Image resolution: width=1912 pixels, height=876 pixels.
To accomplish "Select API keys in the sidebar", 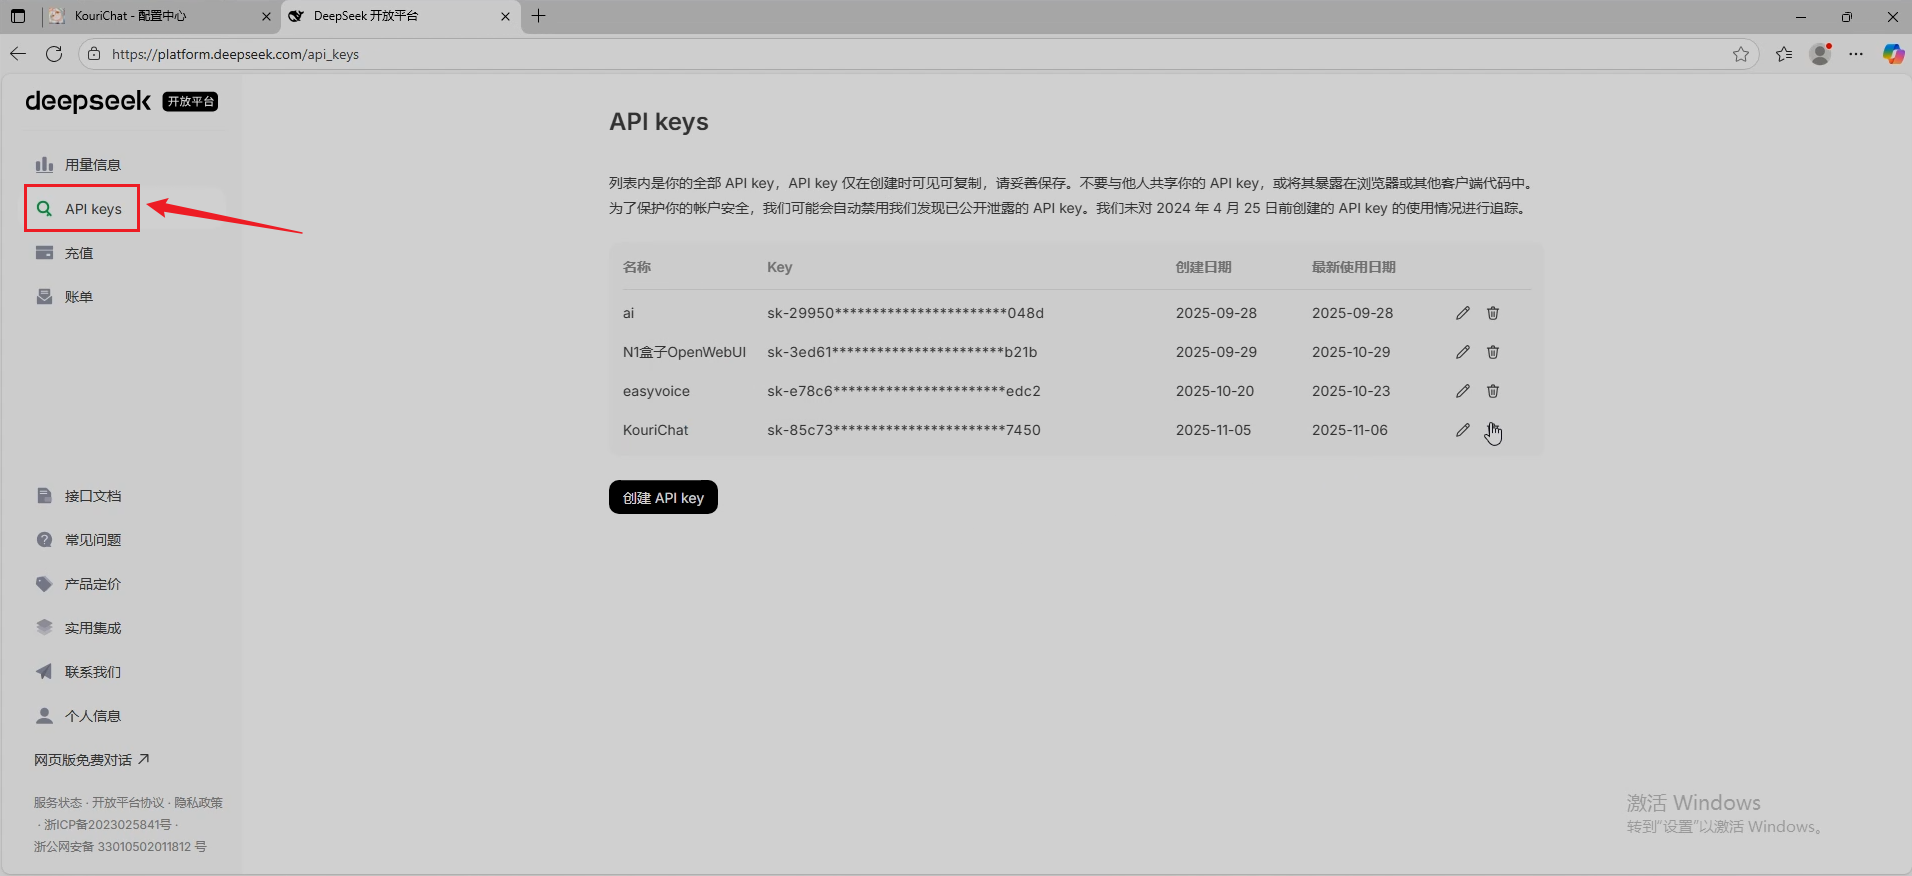I will coord(92,209).
